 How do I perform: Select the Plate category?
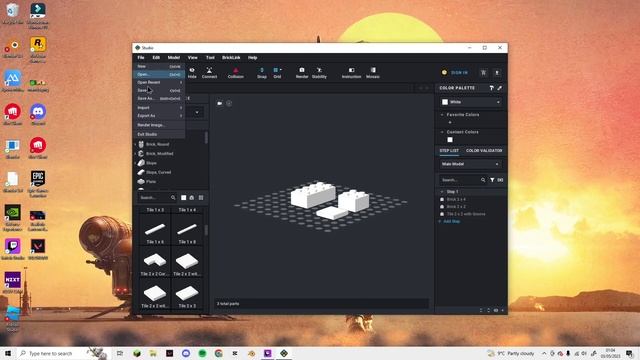(151, 181)
